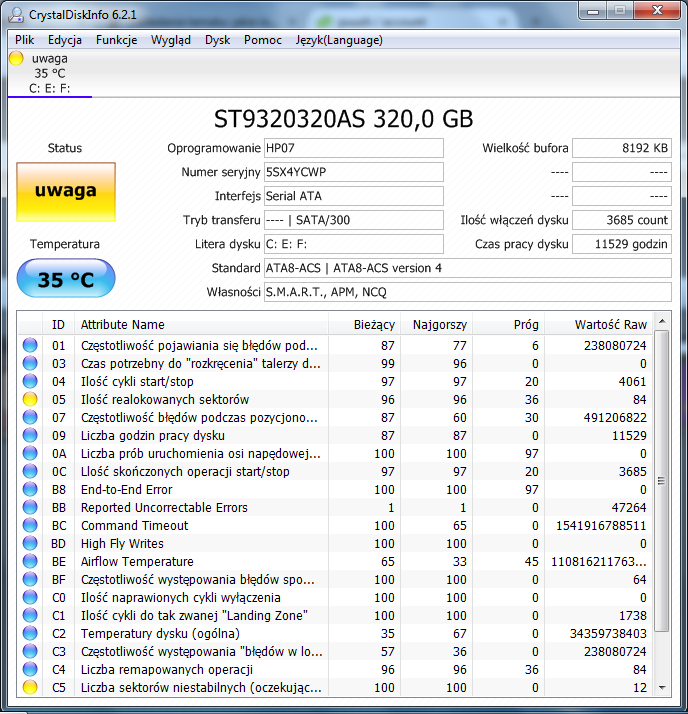Open the Funkcje menu
Viewport: 688px width, 714px height.
(117, 40)
